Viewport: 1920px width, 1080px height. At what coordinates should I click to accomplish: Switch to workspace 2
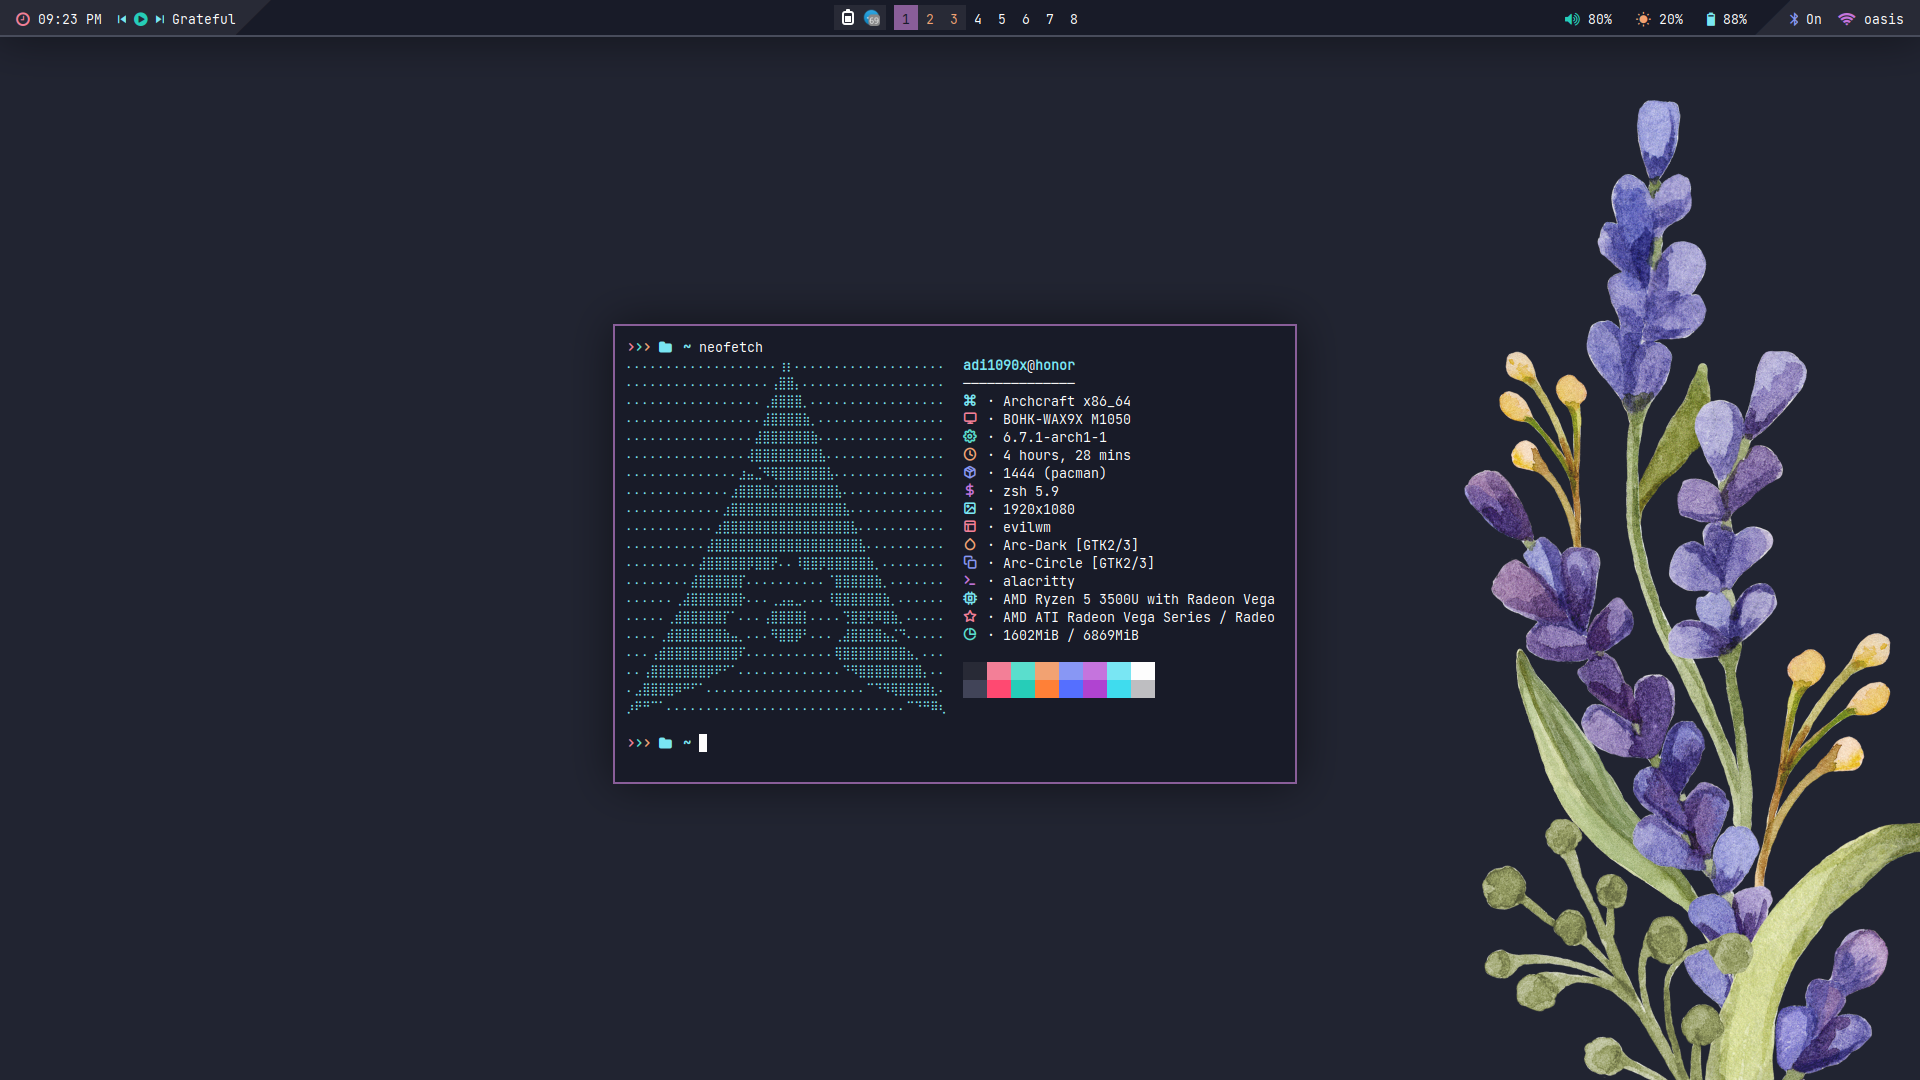click(930, 19)
